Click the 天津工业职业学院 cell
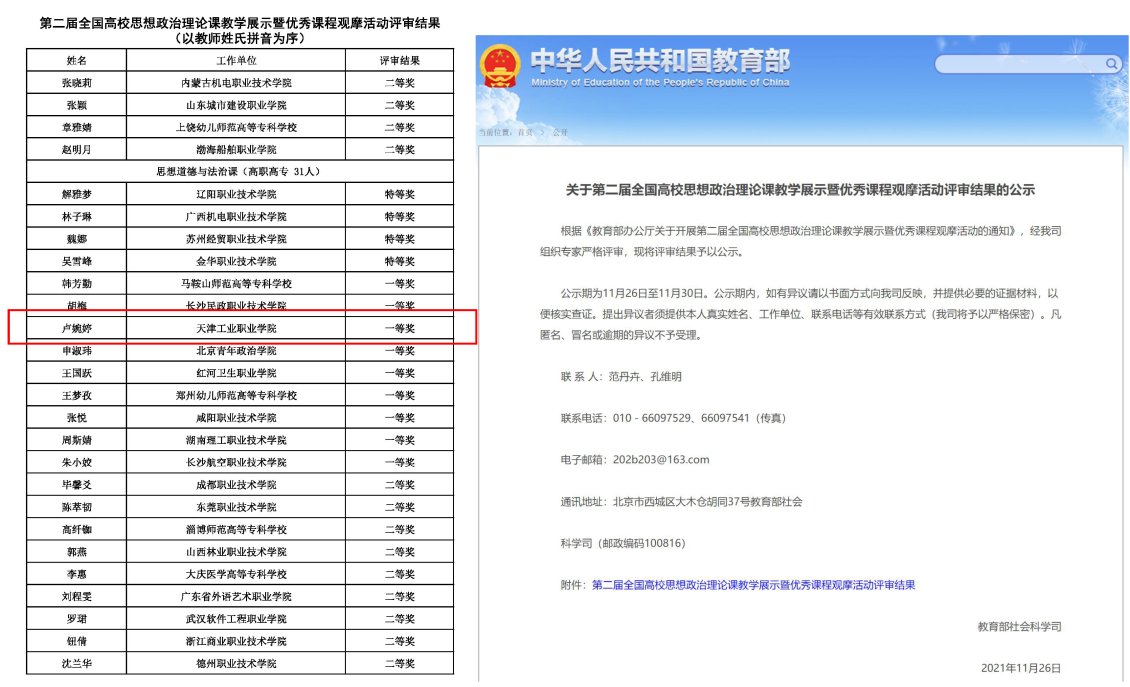This screenshot has width=1130, height=687. [x=236, y=328]
